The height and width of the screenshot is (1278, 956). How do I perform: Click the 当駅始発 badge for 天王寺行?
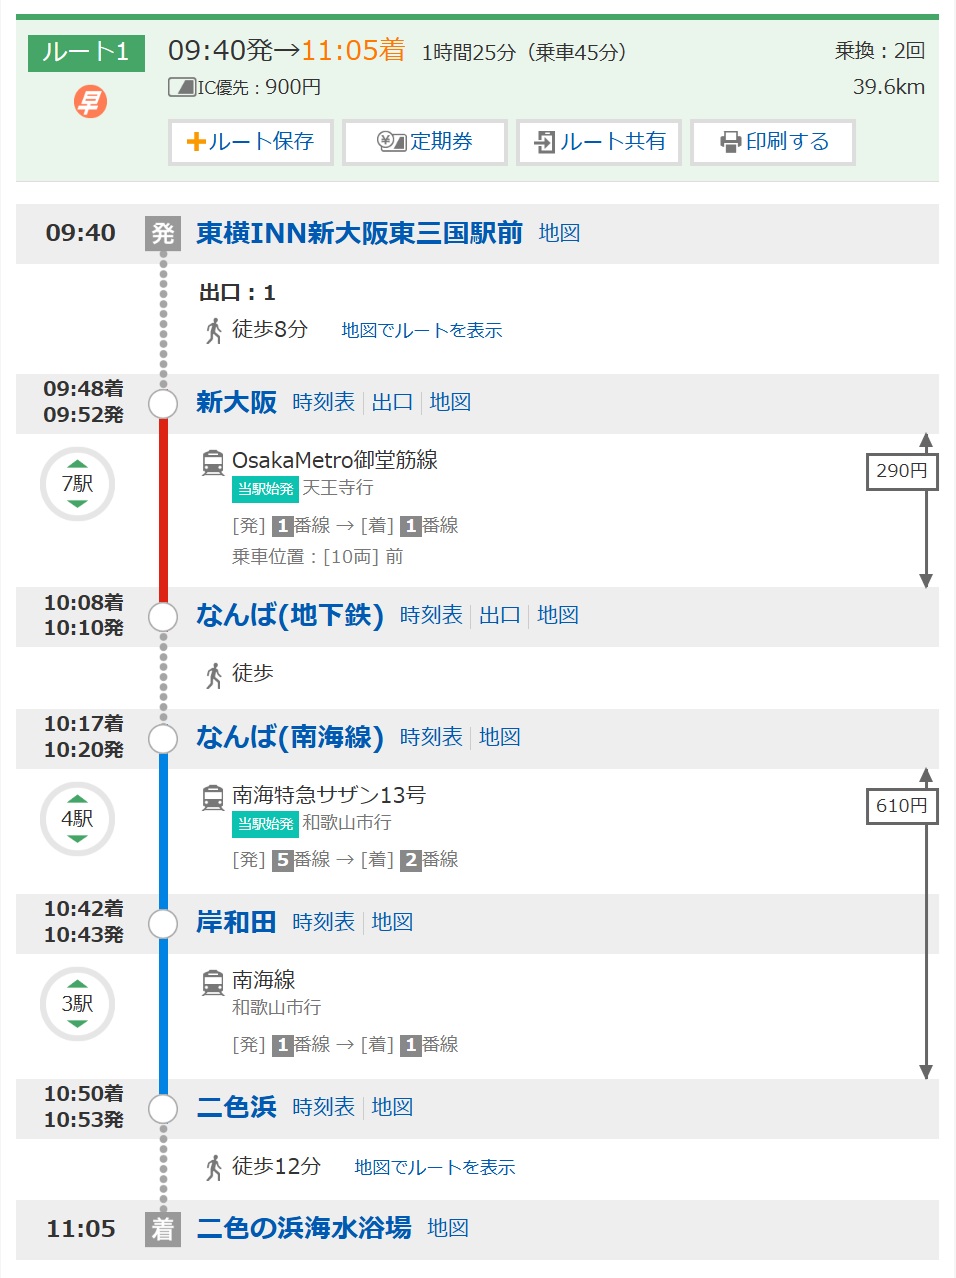(x=265, y=488)
